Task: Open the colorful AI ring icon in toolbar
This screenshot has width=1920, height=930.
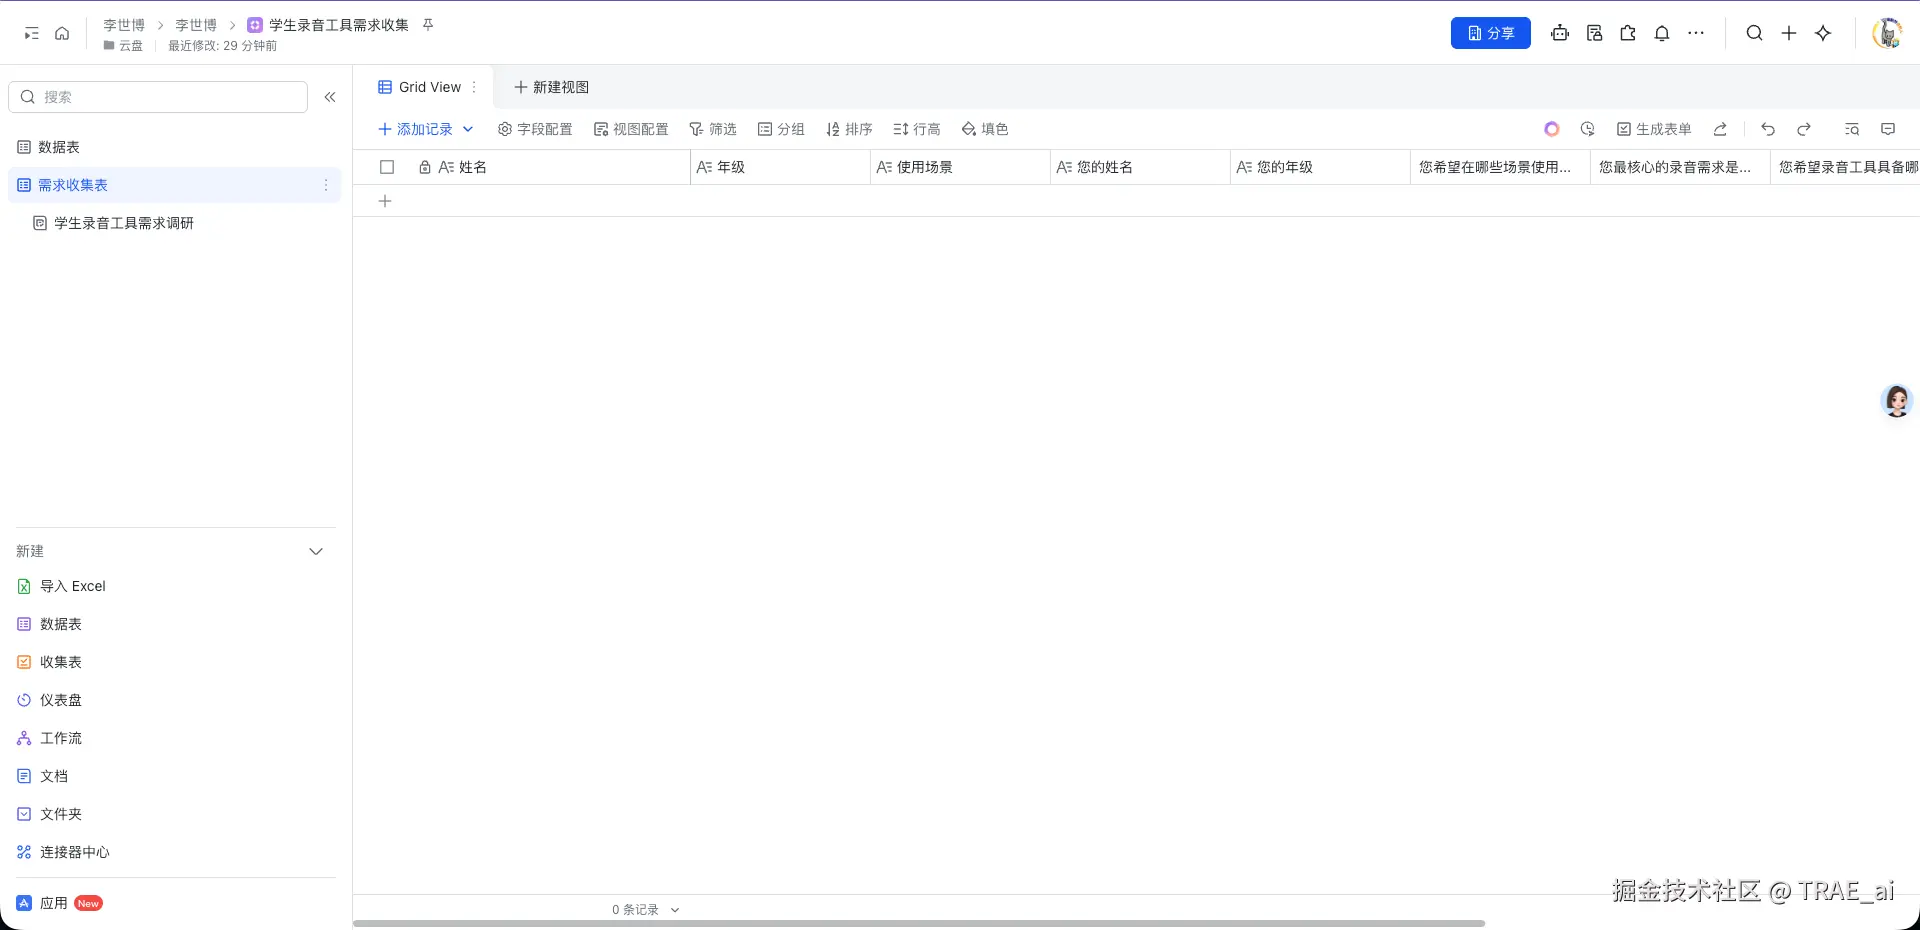Action: (x=1552, y=129)
